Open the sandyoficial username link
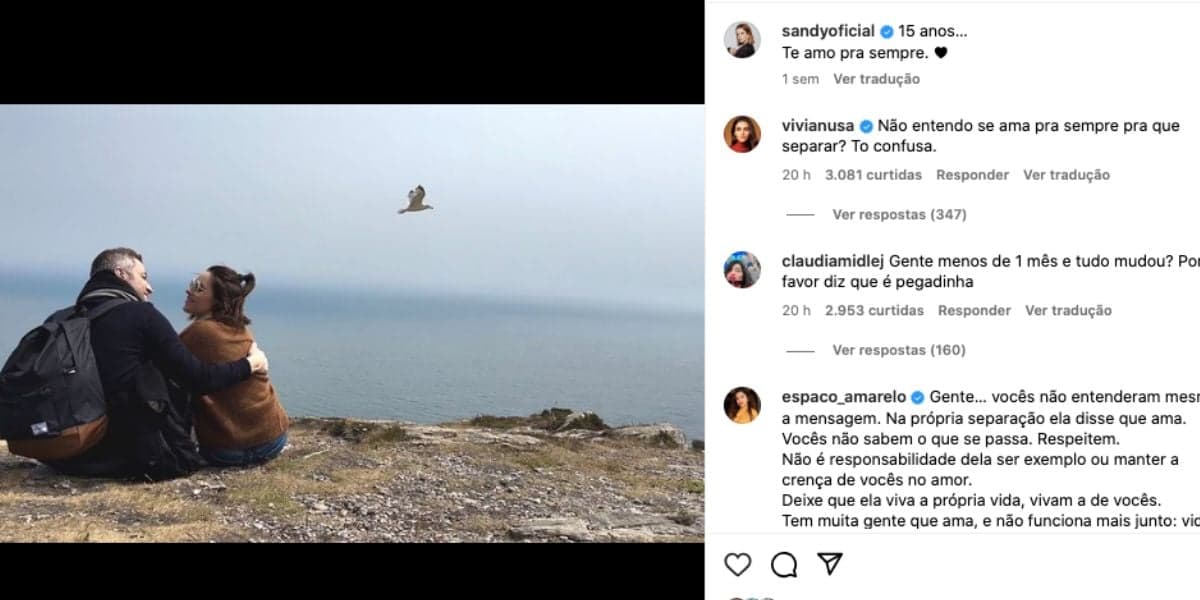 (828, 31)
